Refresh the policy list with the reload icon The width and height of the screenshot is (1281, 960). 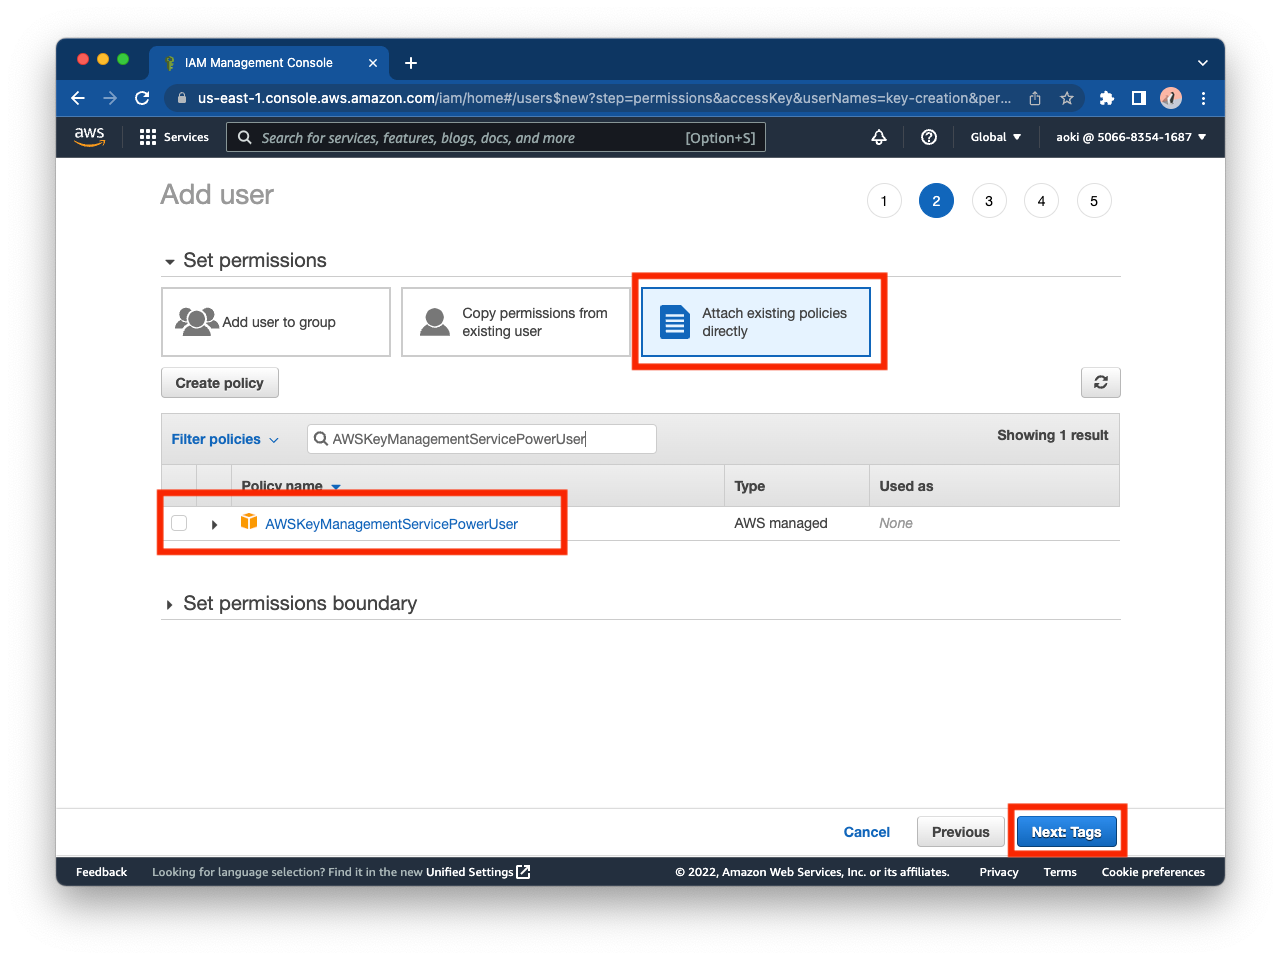tap(1101, 382)
